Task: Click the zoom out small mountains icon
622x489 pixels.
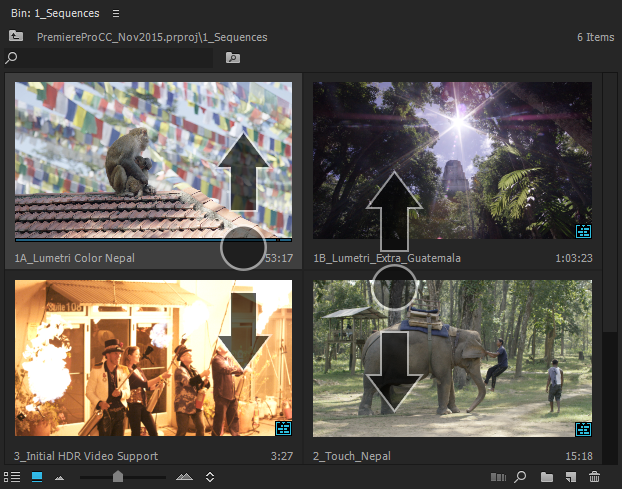Action: pos(59,478)
